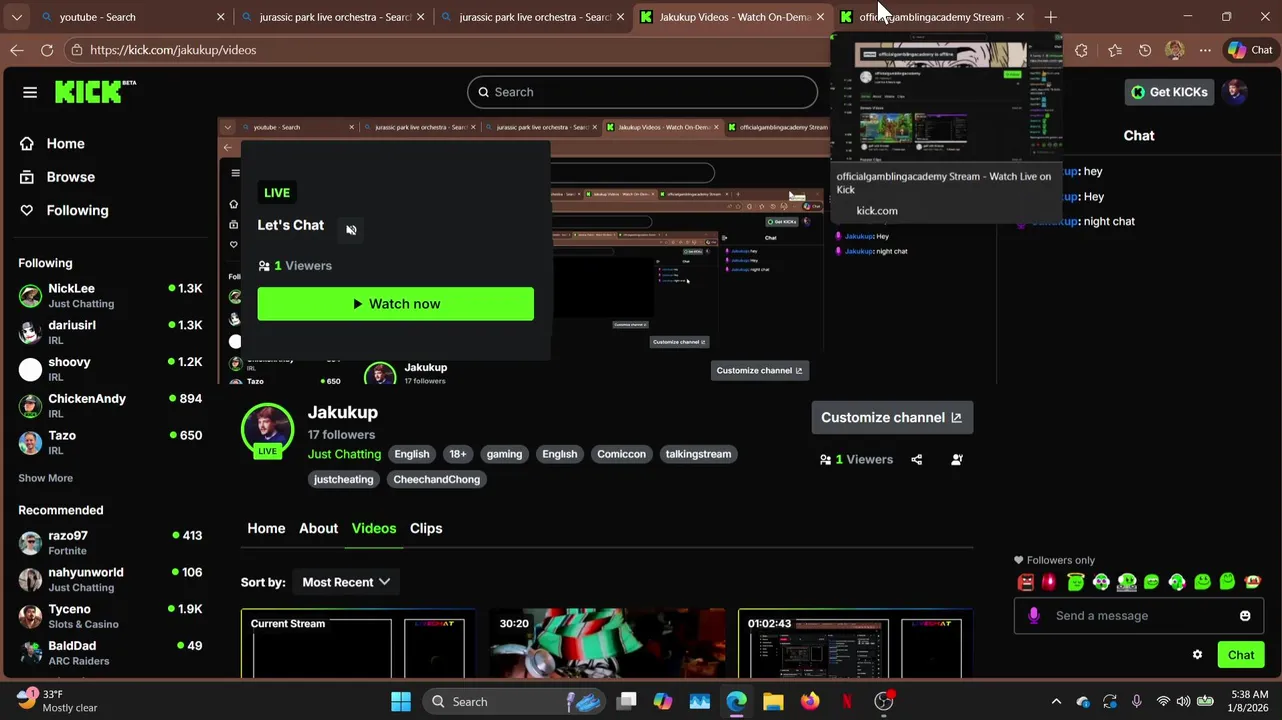Open chat settings gear
1282x720 pixels.
[1197, 655]
